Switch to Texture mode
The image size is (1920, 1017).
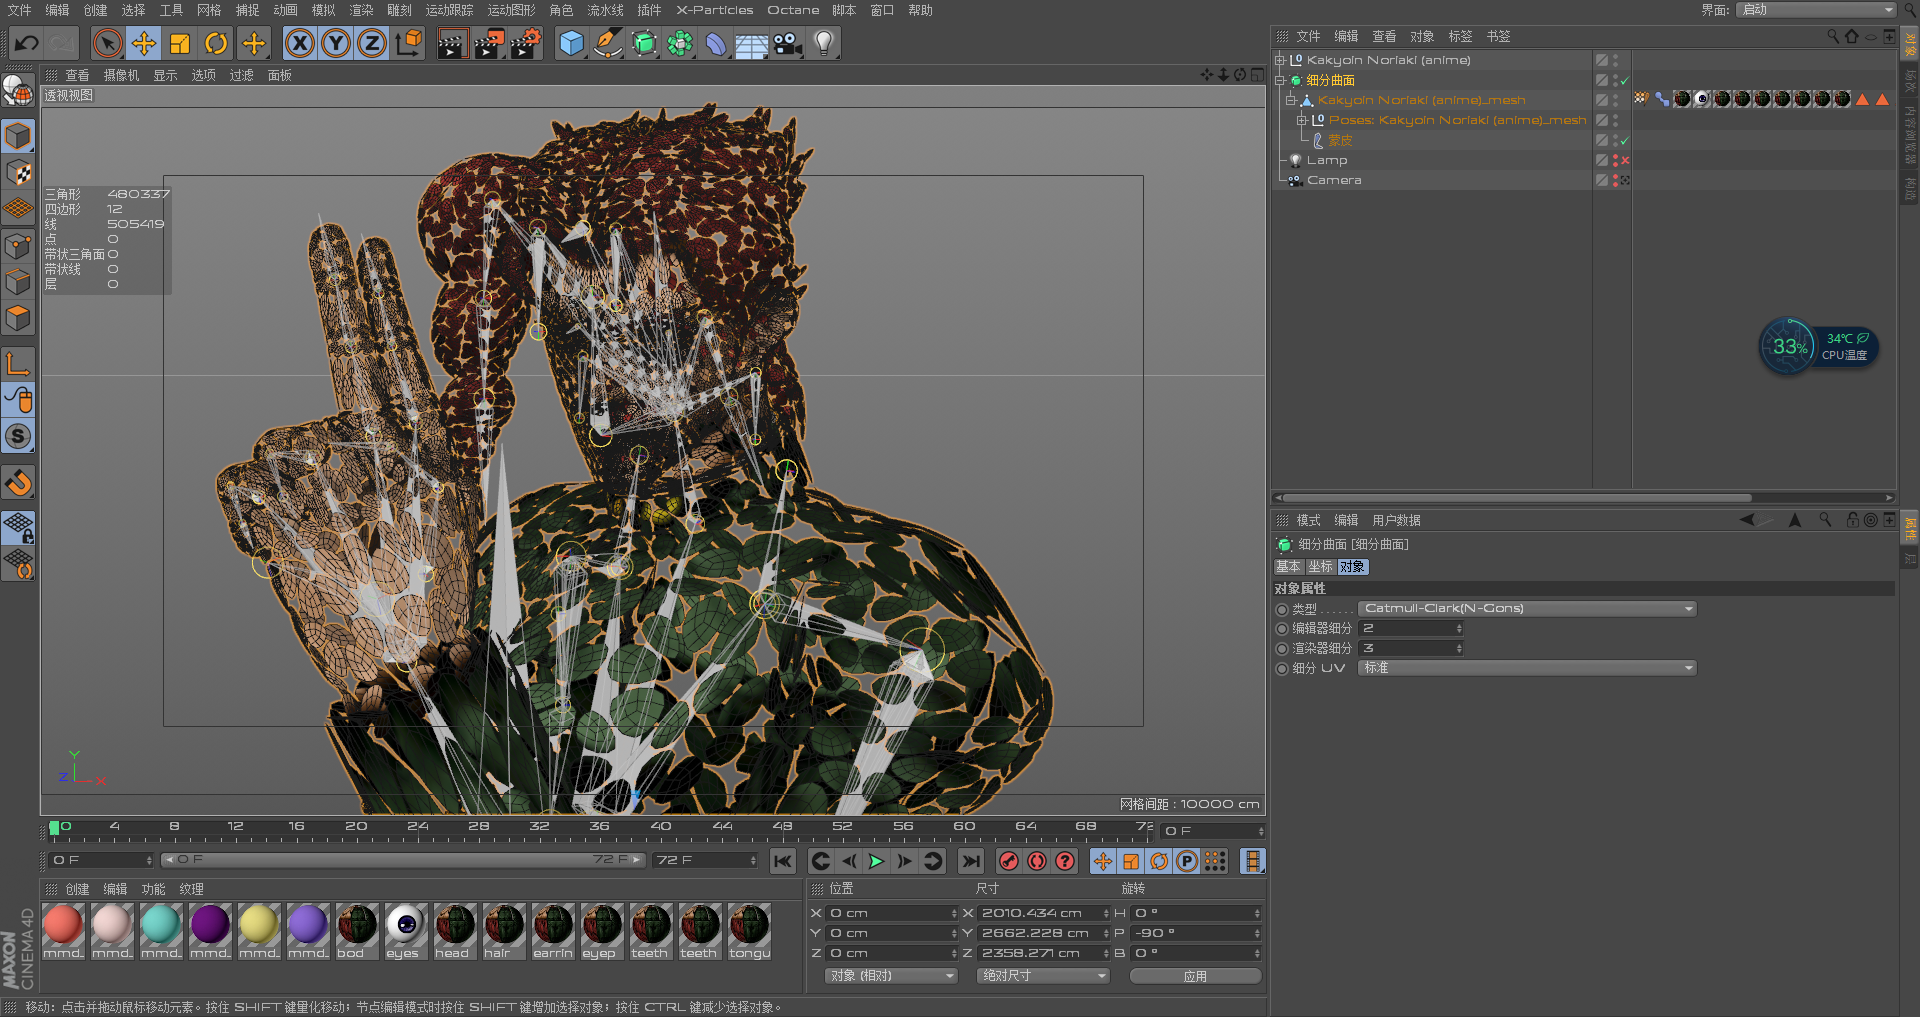tap(18, 173)
